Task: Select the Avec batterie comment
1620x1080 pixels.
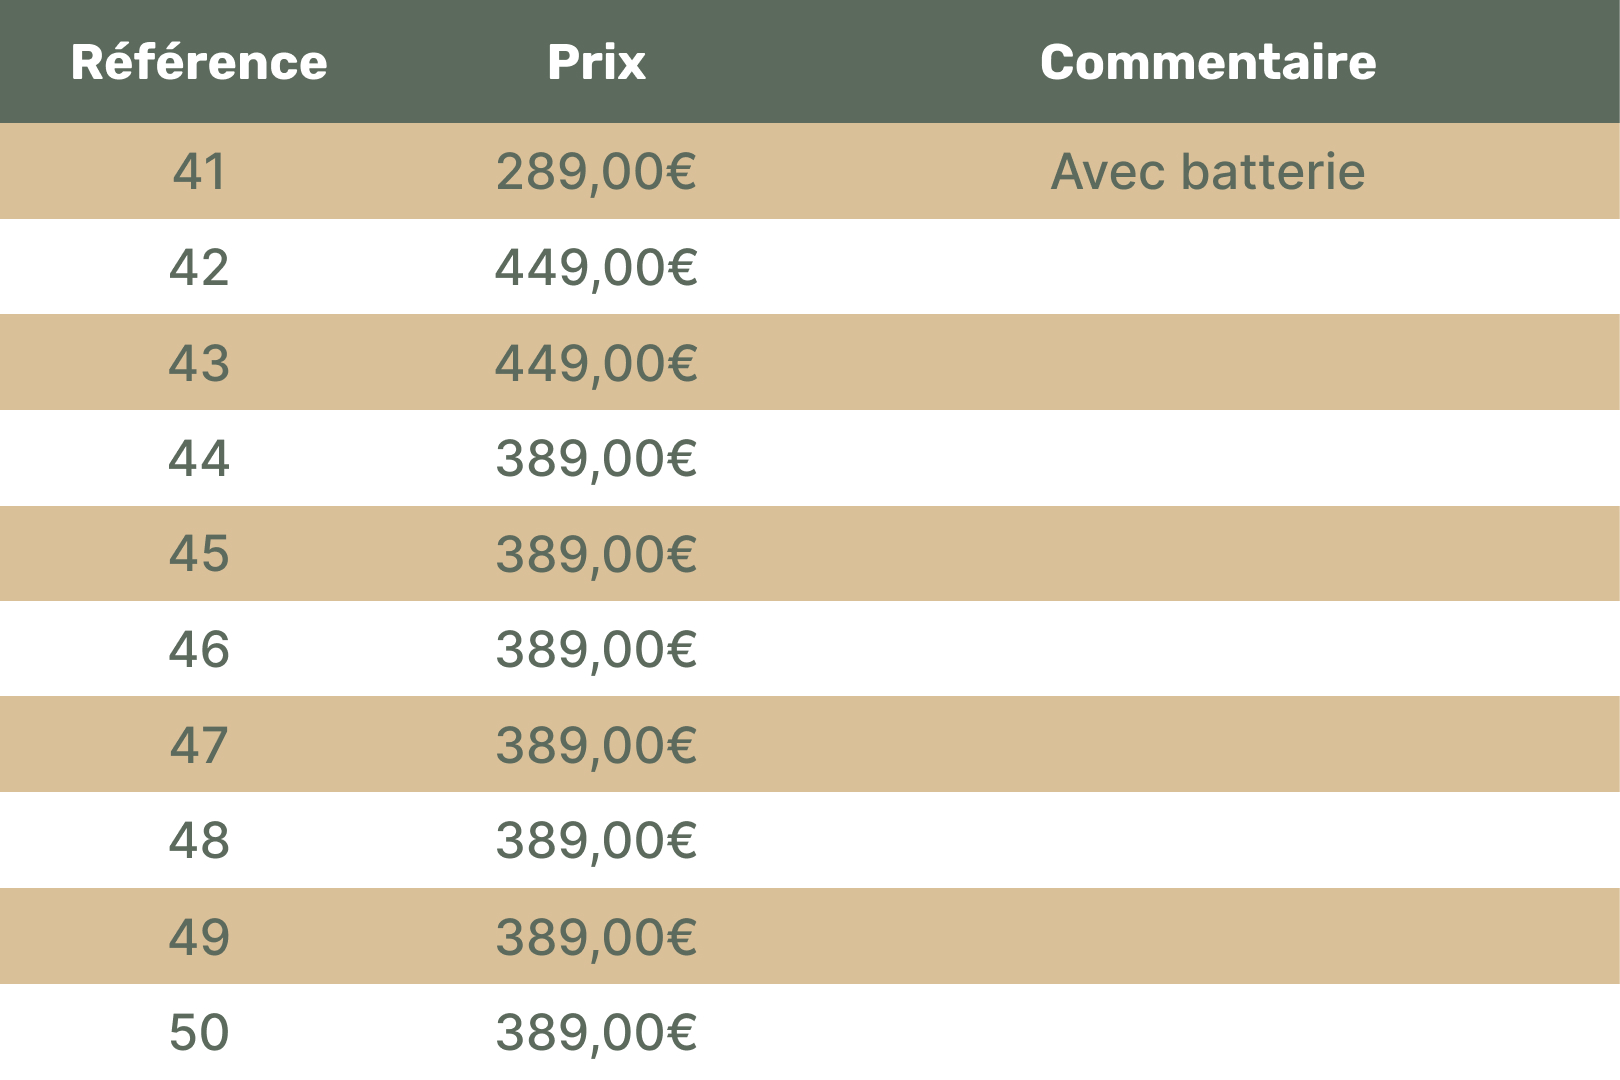Action: [x=1208, y=171]
